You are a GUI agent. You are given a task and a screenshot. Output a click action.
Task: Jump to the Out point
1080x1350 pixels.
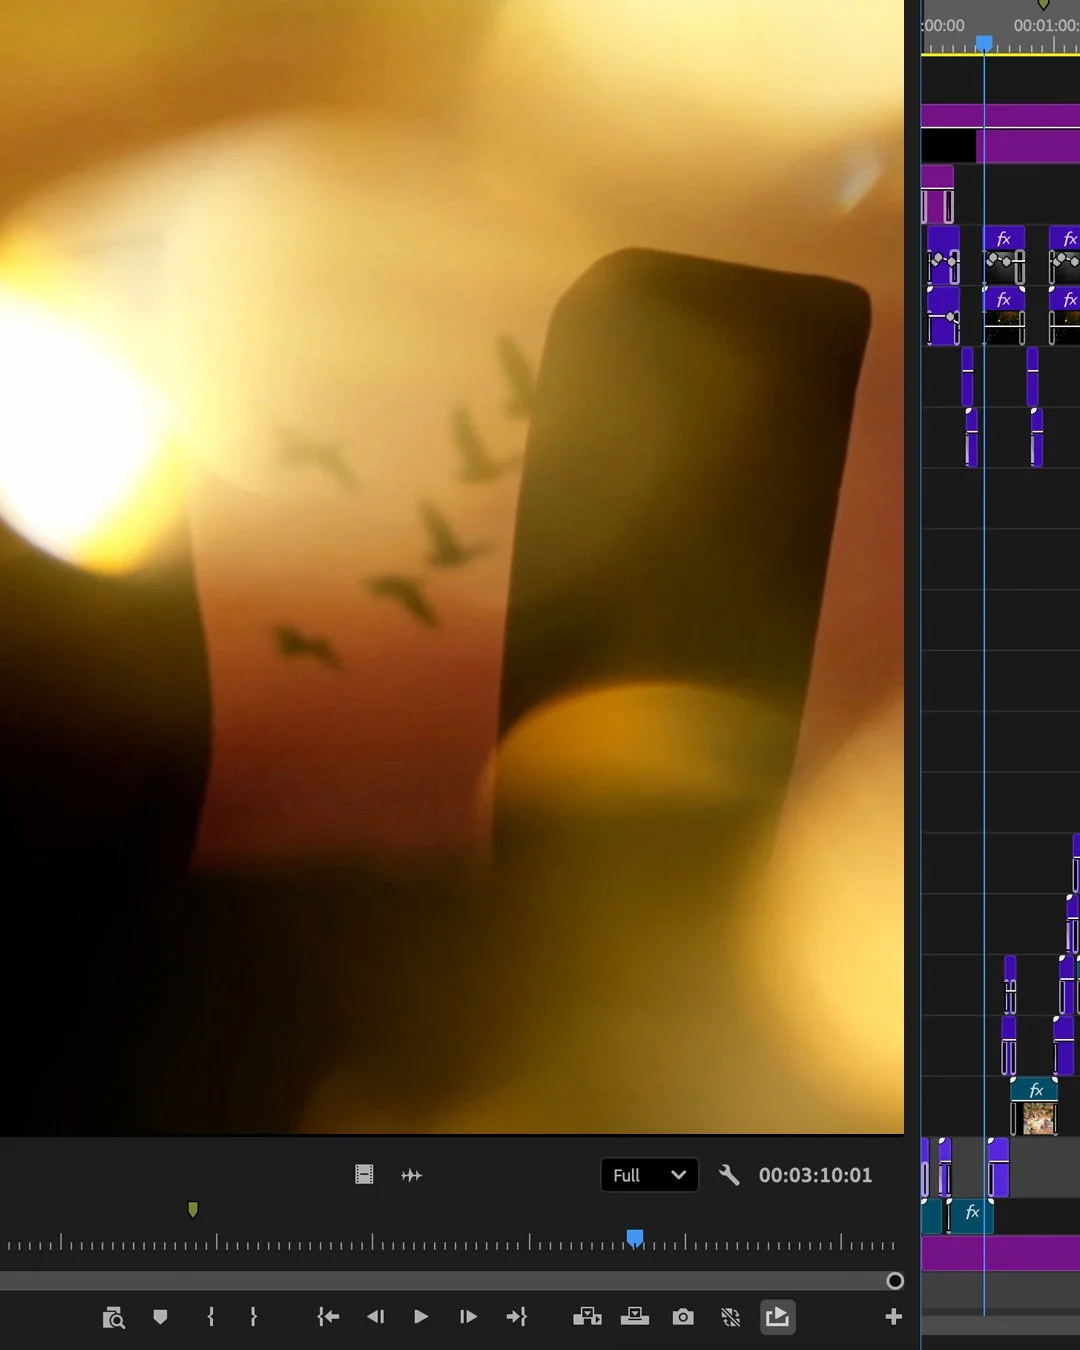coord(516,1317)
